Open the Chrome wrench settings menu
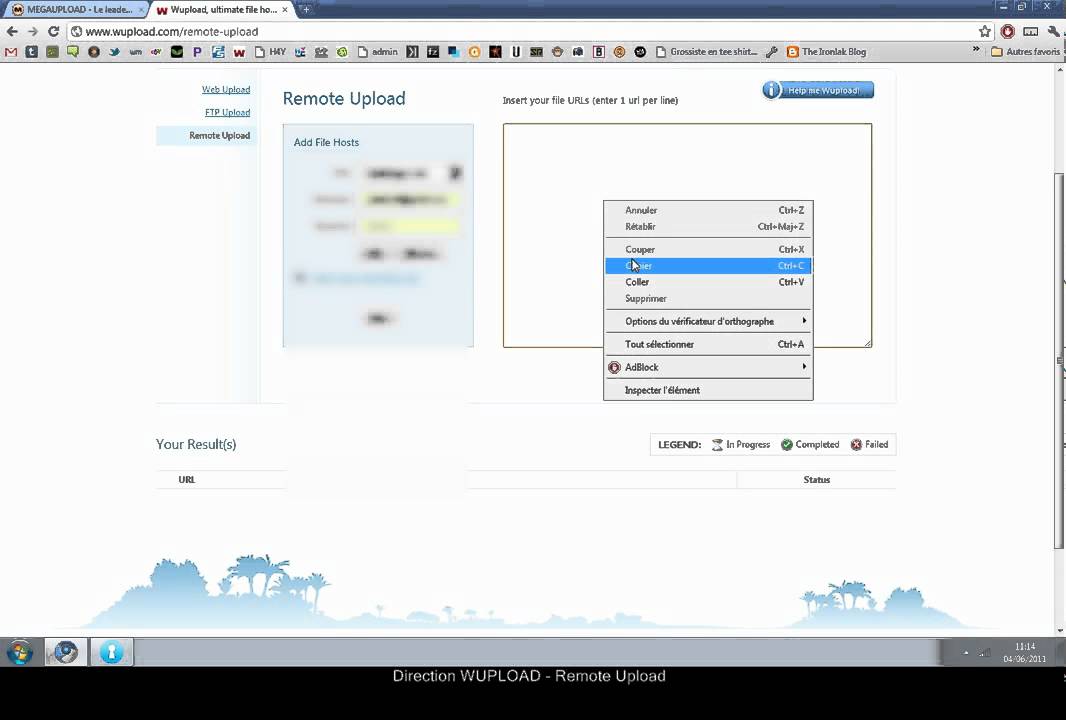 pyautogui.click(x=1054, y=31)
